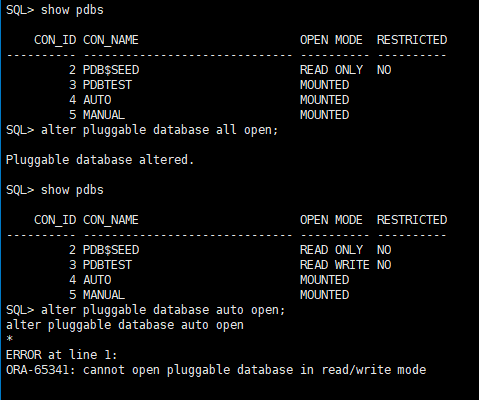
Task: Click MANUAL name in first listing
Action: [x=104, y=115]
